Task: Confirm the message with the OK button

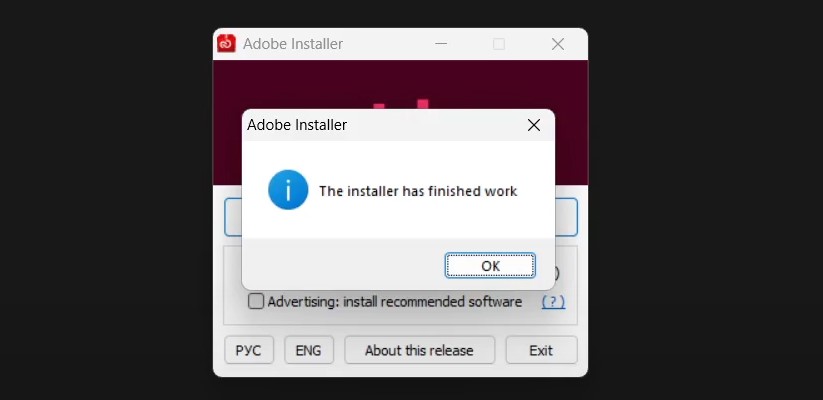Action: pyautogui.click(x=490, y=266)
